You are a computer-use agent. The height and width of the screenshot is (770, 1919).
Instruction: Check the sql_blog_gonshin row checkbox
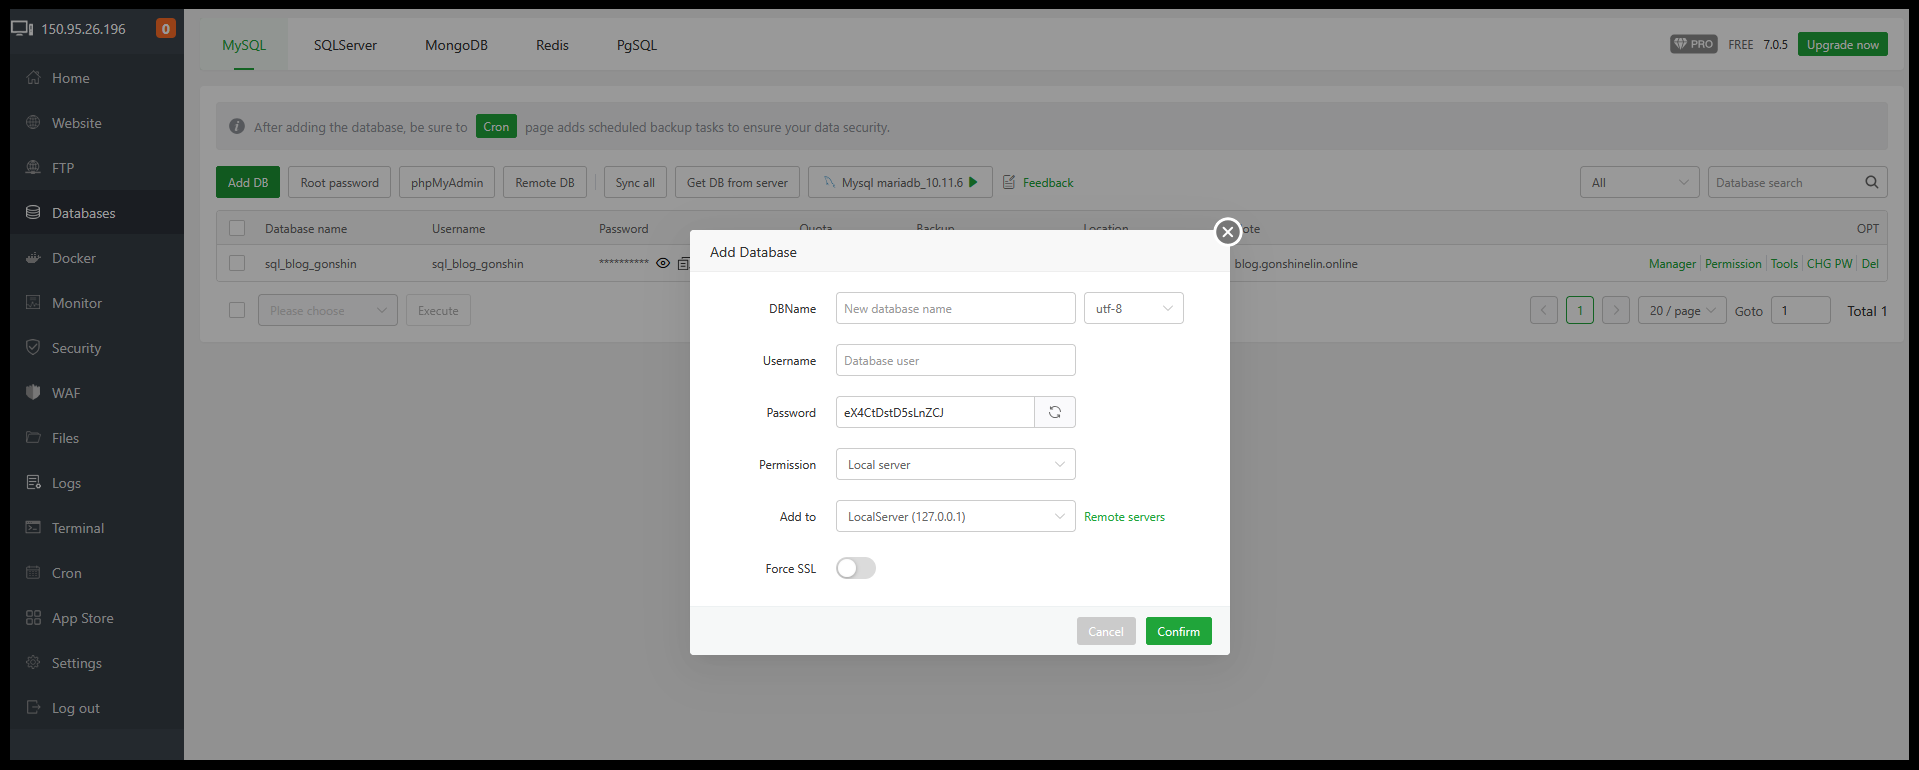click(x=237, y=263)
